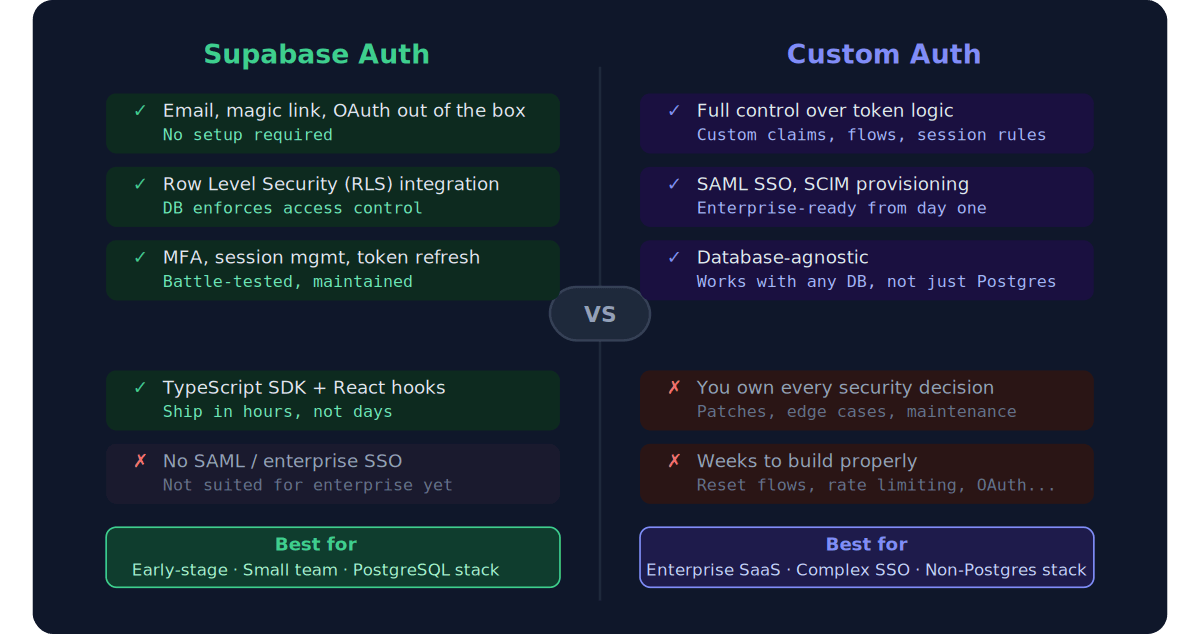
Task: Click the checkmark beside Email, magic link, OAuth
Action: [140, 111]
